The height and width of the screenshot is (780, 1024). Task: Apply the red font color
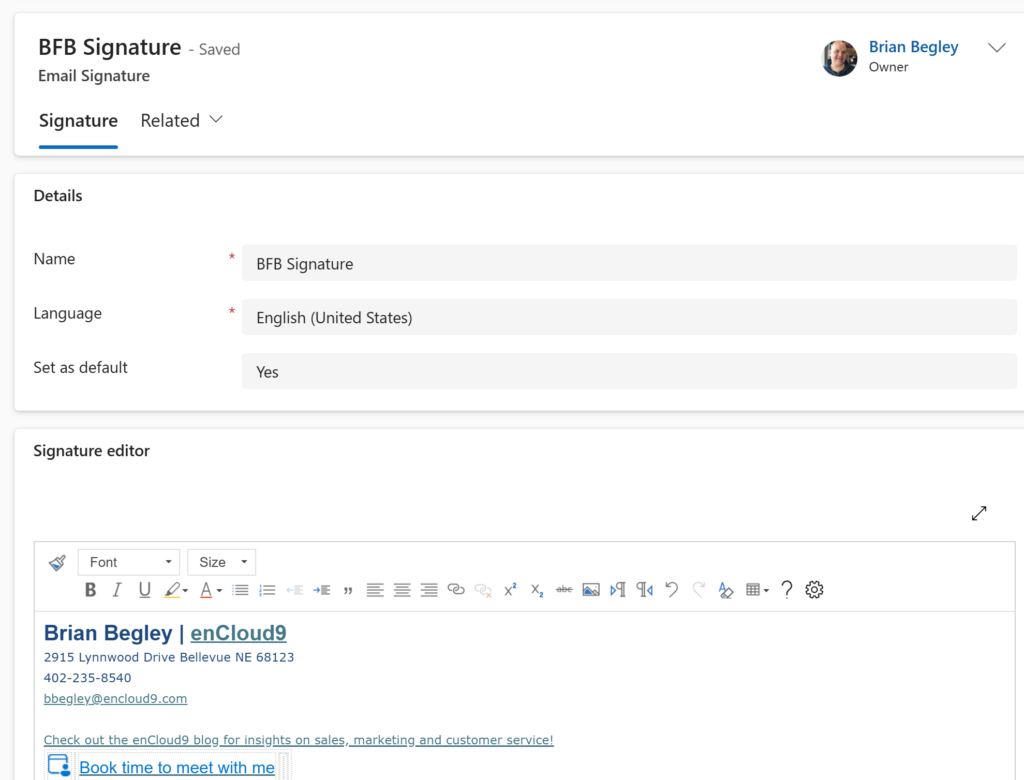(x=206, y=590)
